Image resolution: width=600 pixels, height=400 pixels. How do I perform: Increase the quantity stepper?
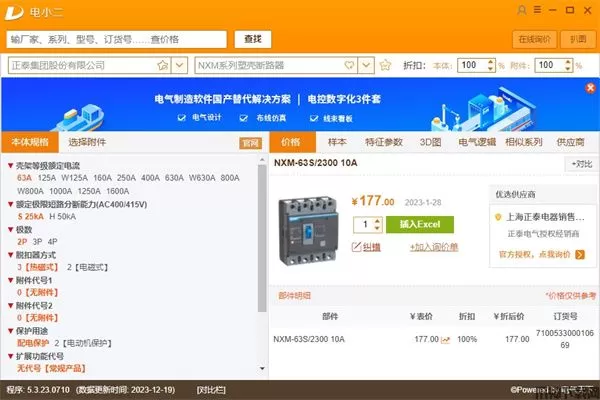pos(377,221)
